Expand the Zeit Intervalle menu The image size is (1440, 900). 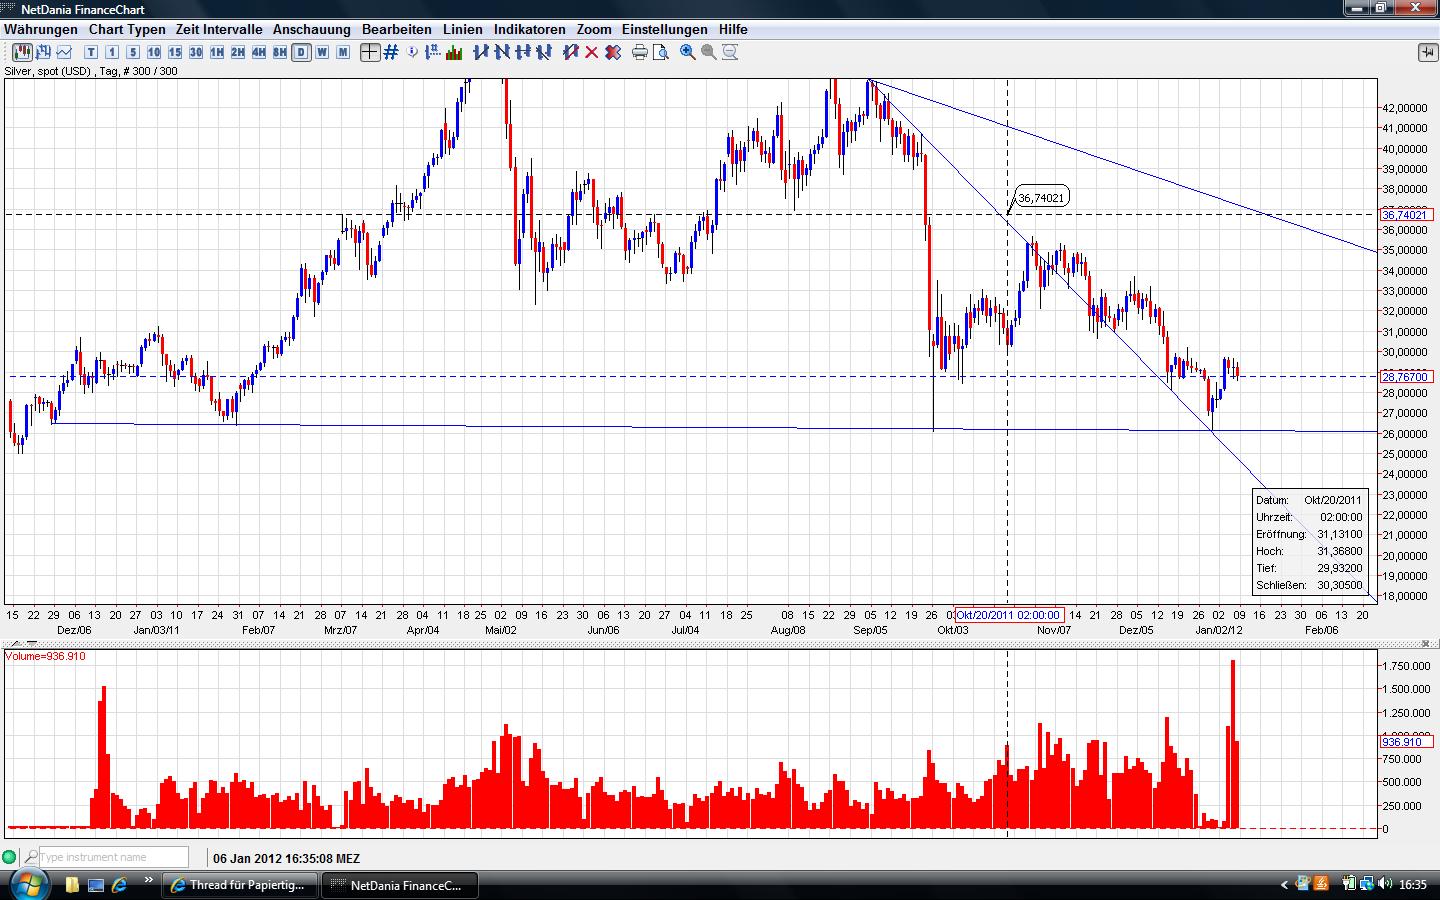pos(219,30)
